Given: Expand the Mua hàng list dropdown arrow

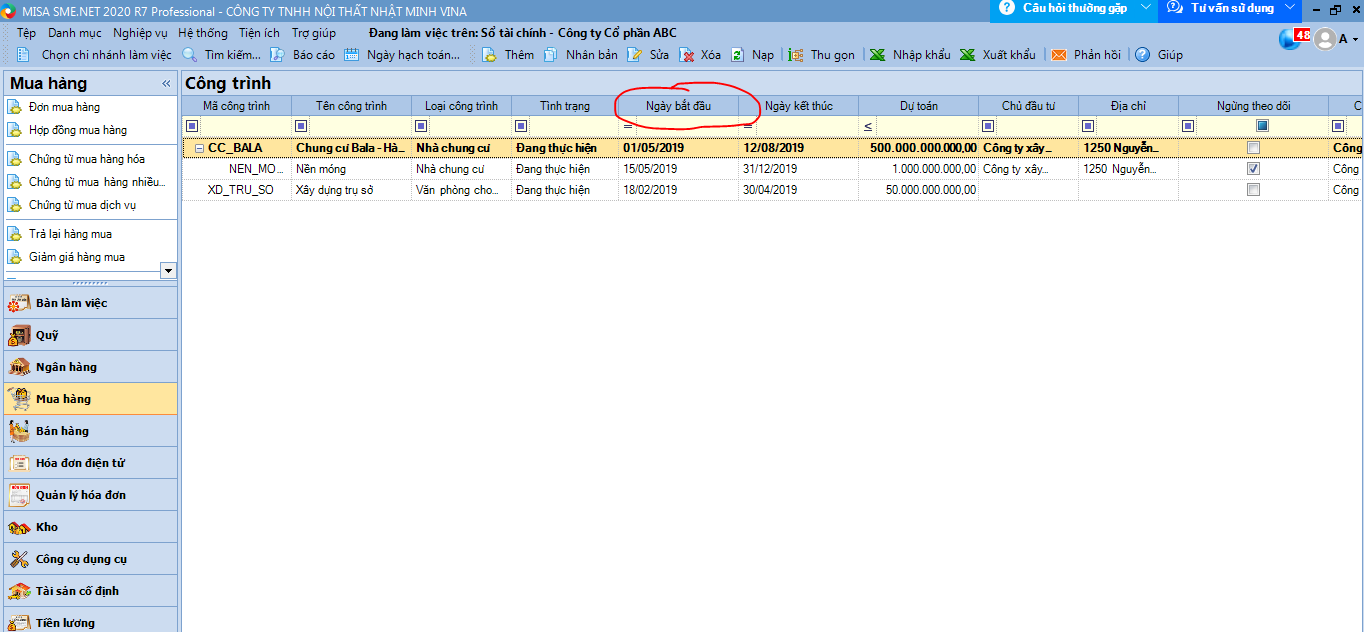Looking at the screenshot, I should coord(168,270).
